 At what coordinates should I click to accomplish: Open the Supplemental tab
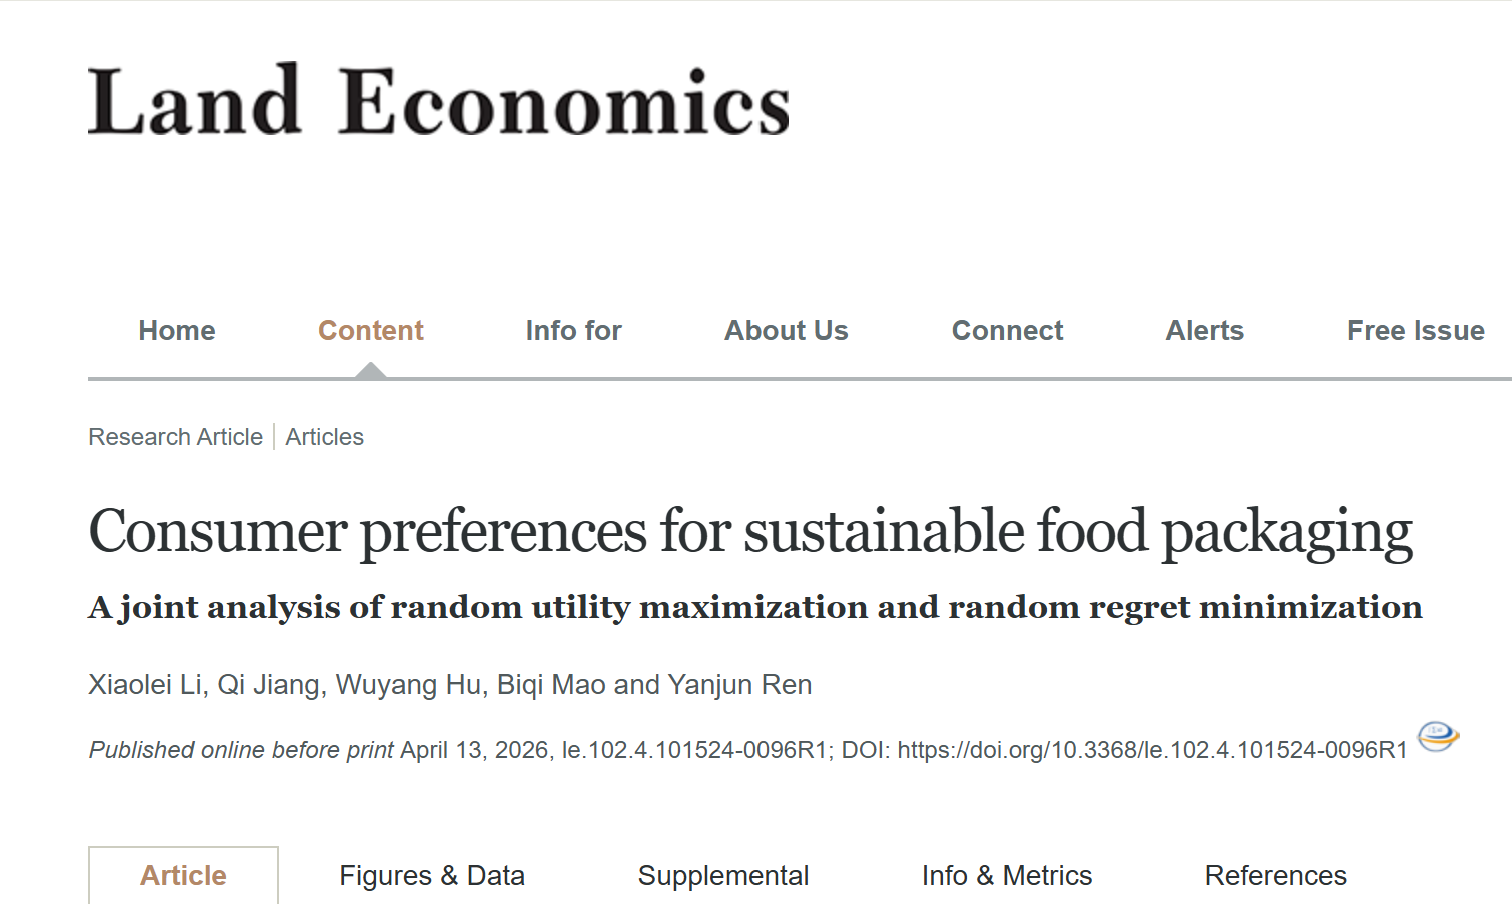tap(723, 876)
